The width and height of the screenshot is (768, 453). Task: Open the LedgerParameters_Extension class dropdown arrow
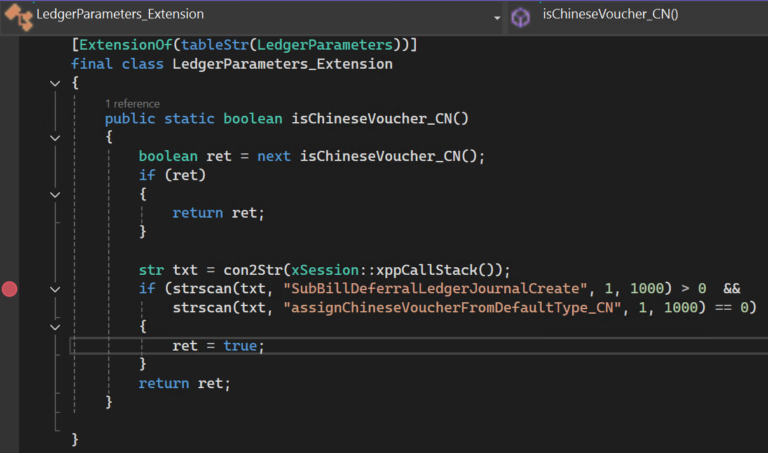(497, 17)
